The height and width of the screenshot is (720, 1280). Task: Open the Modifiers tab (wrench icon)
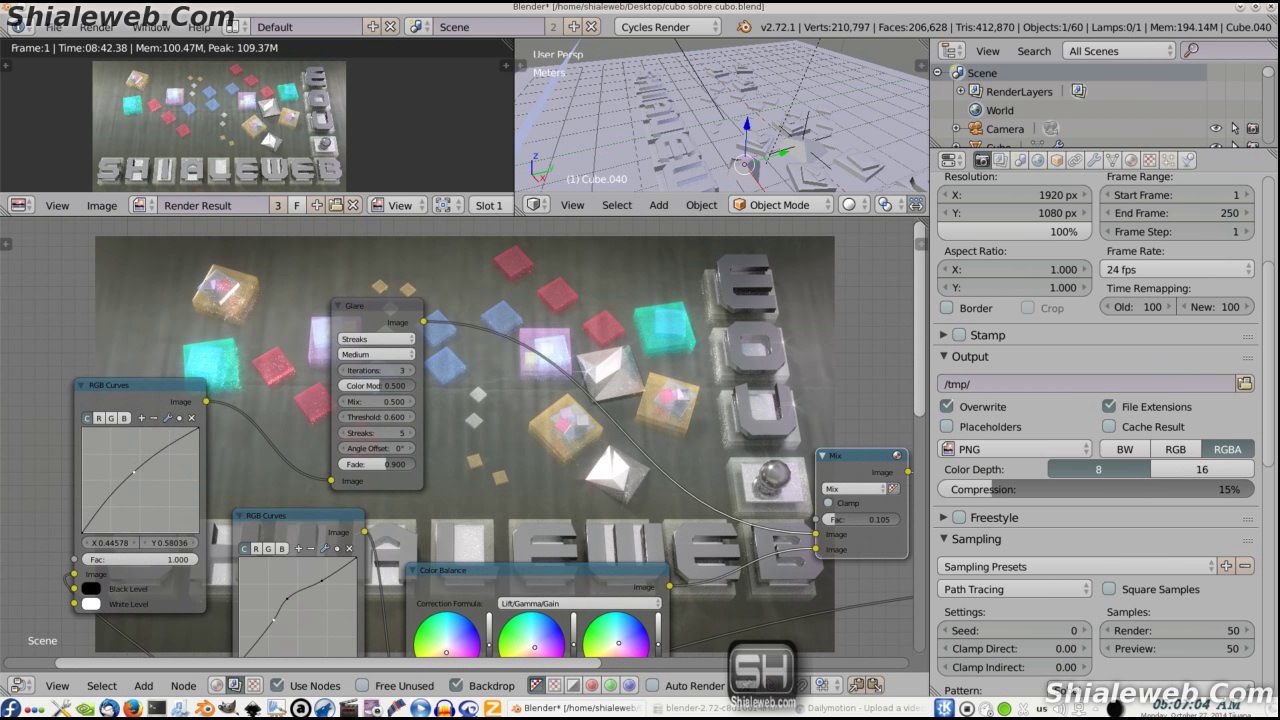(1093, 160)
